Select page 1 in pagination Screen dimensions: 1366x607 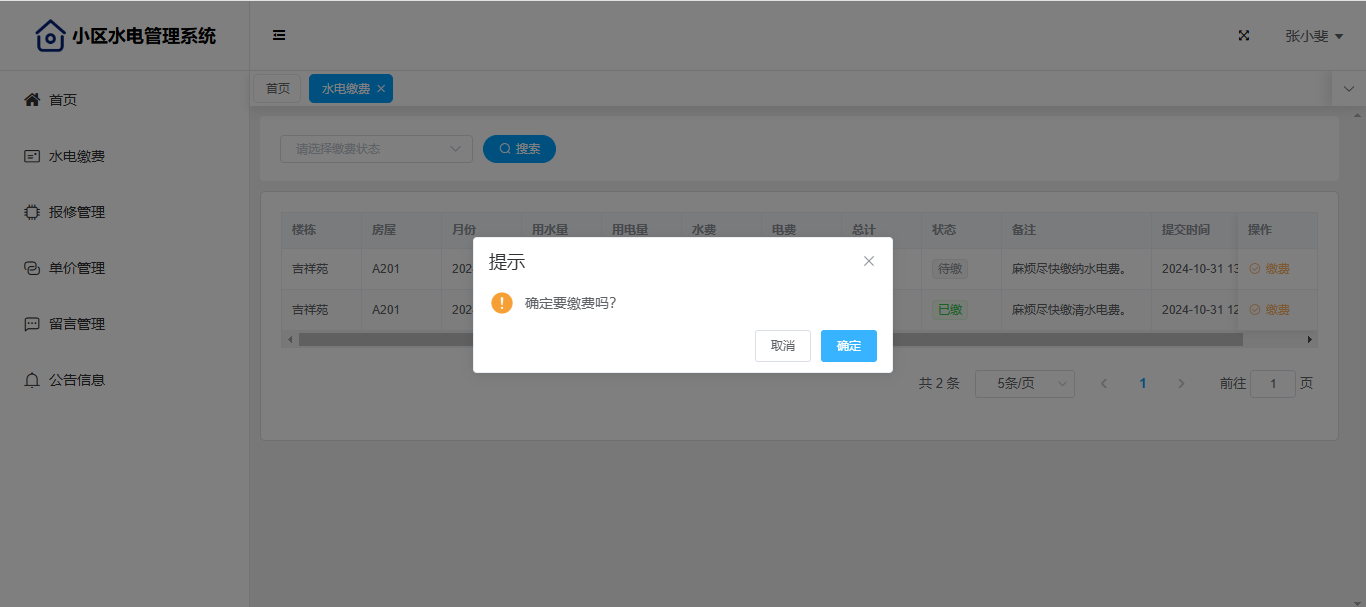(1143, 384)
